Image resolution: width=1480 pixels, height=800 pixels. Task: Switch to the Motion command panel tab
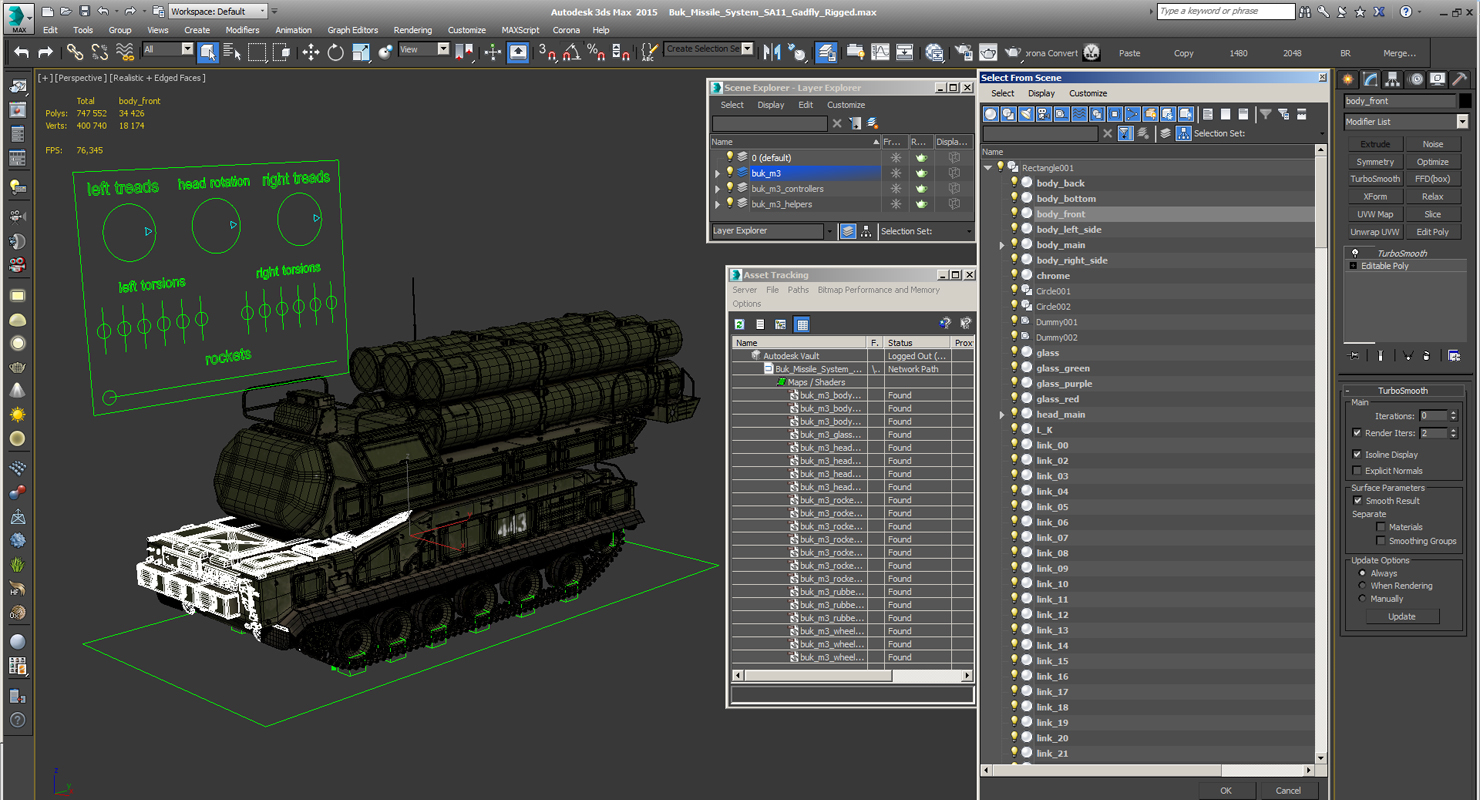coord(1415,79)
